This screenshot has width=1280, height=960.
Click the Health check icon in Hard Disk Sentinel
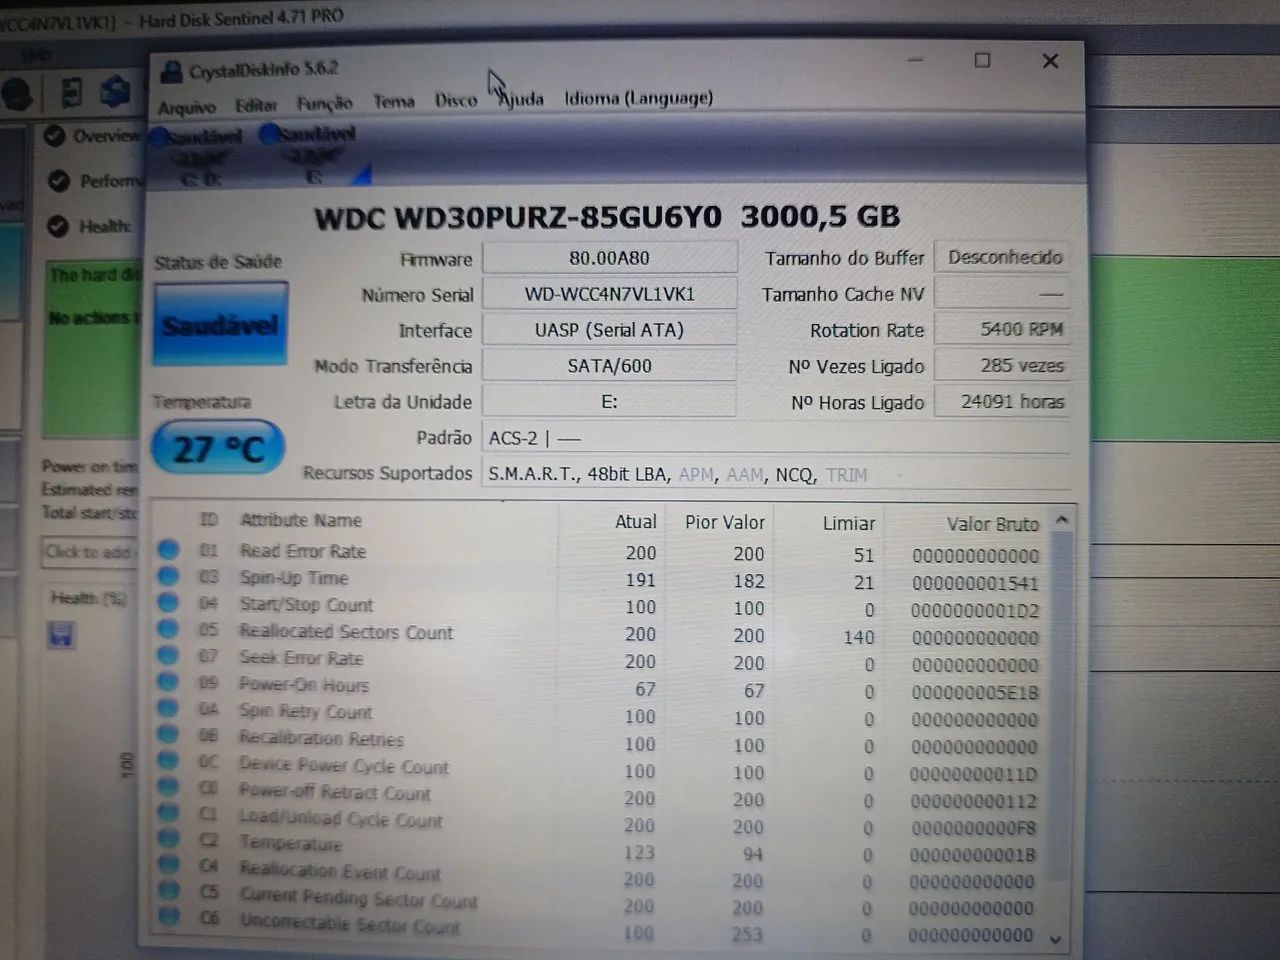coord(57,226)
